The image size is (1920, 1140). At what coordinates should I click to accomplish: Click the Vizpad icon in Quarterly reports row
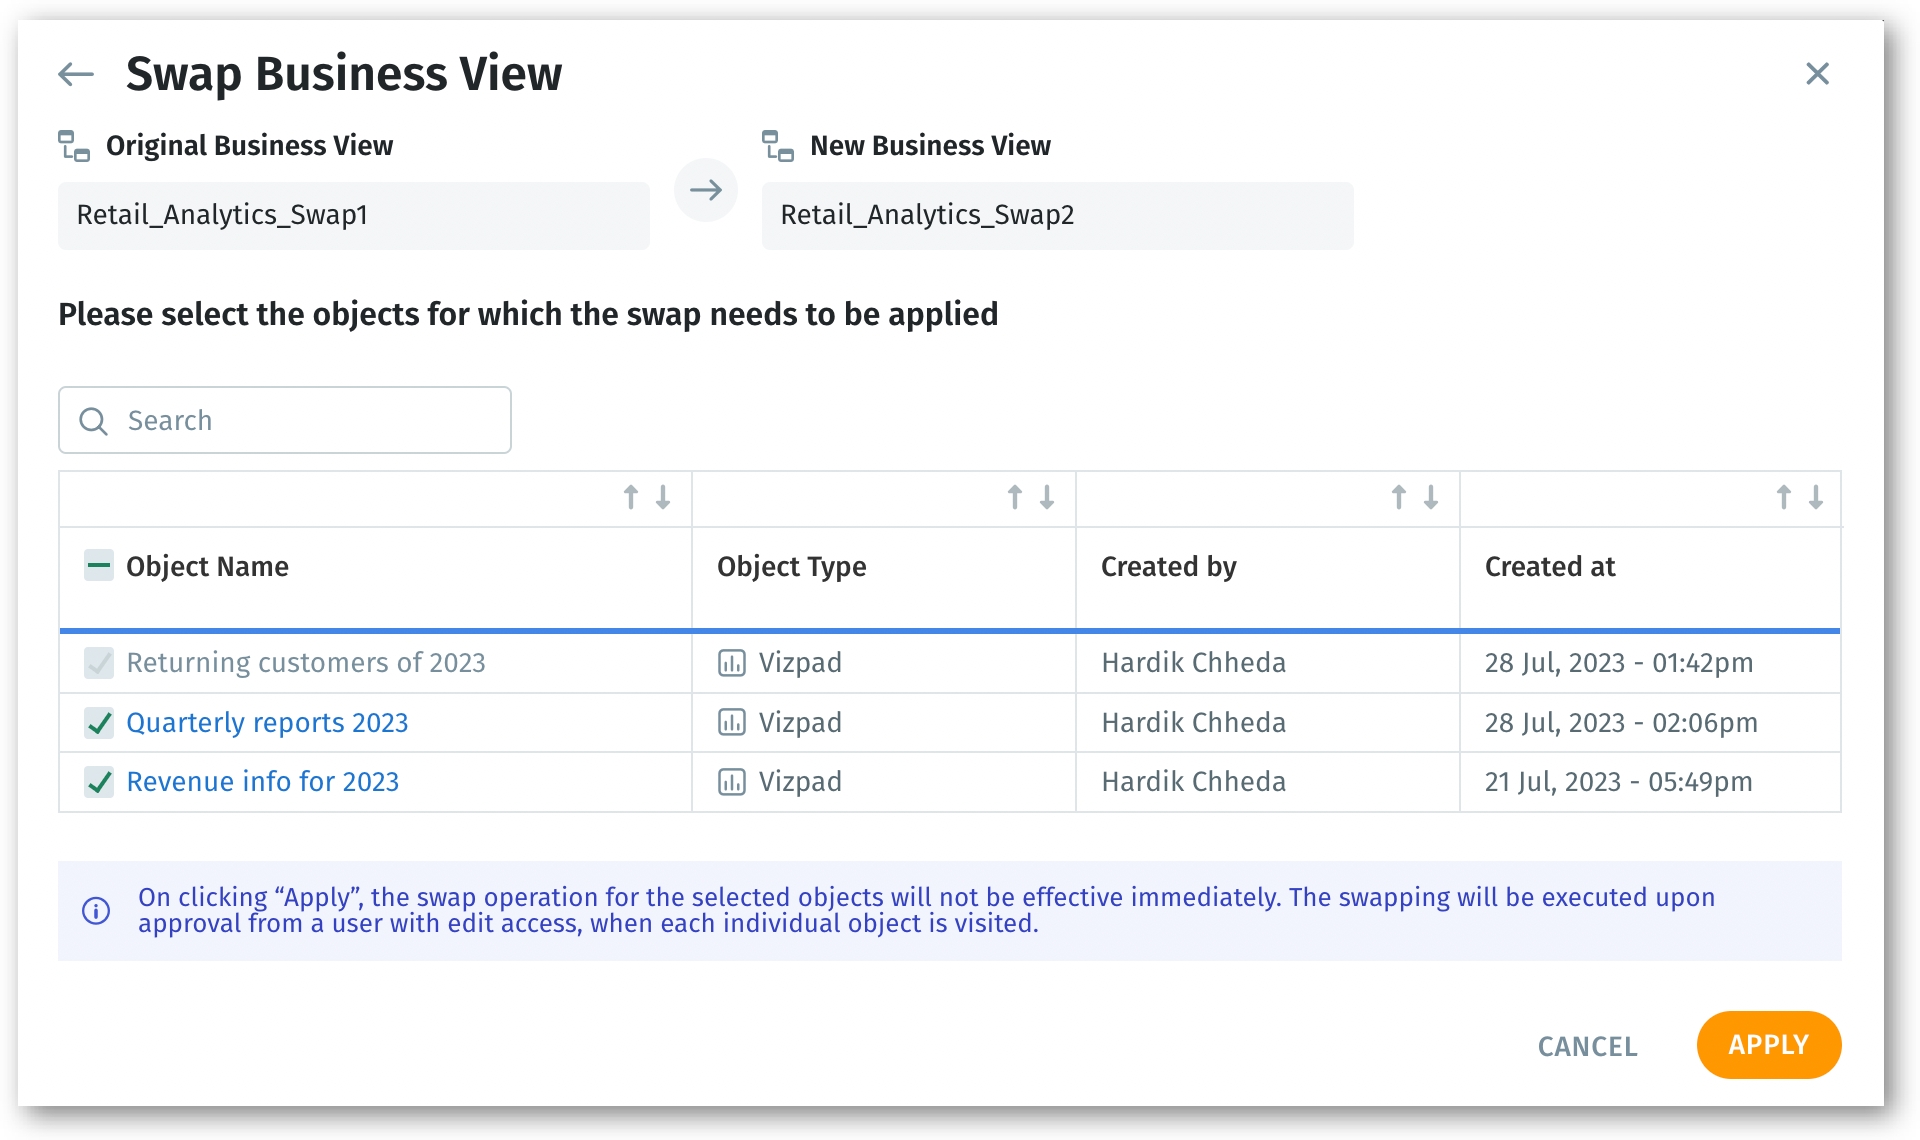click(732, 722)
